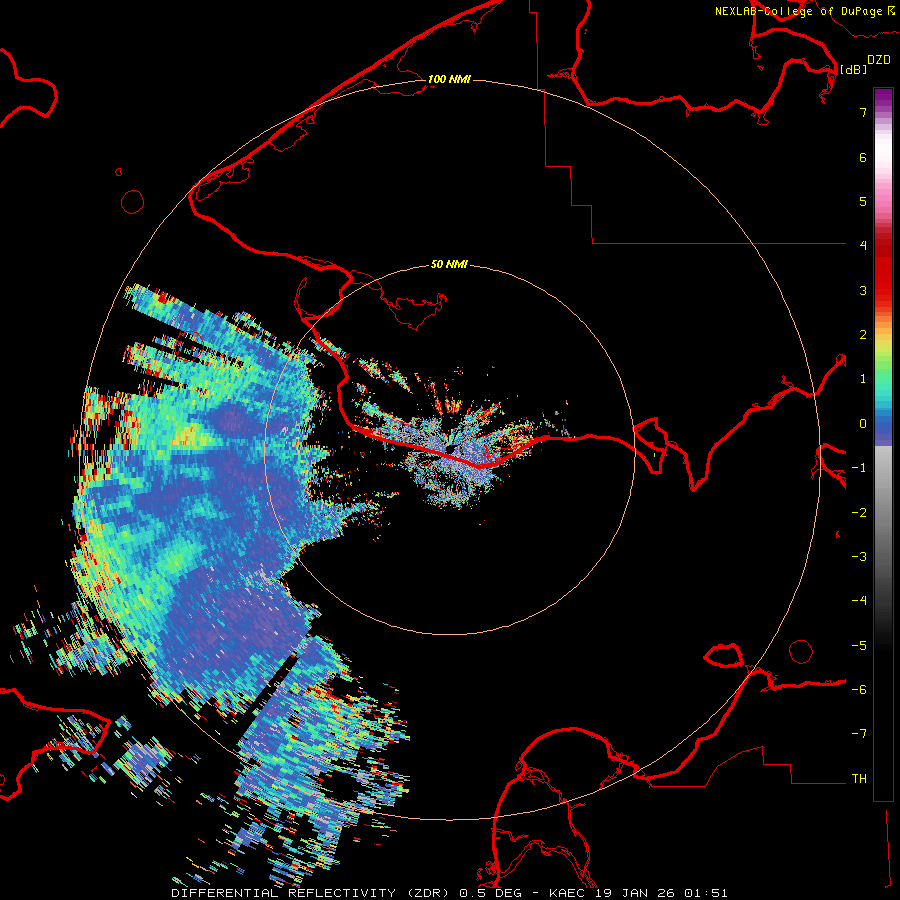Click the 4 value on the color scale
Viewport: 900px width, 900px height.
[863, 246]
